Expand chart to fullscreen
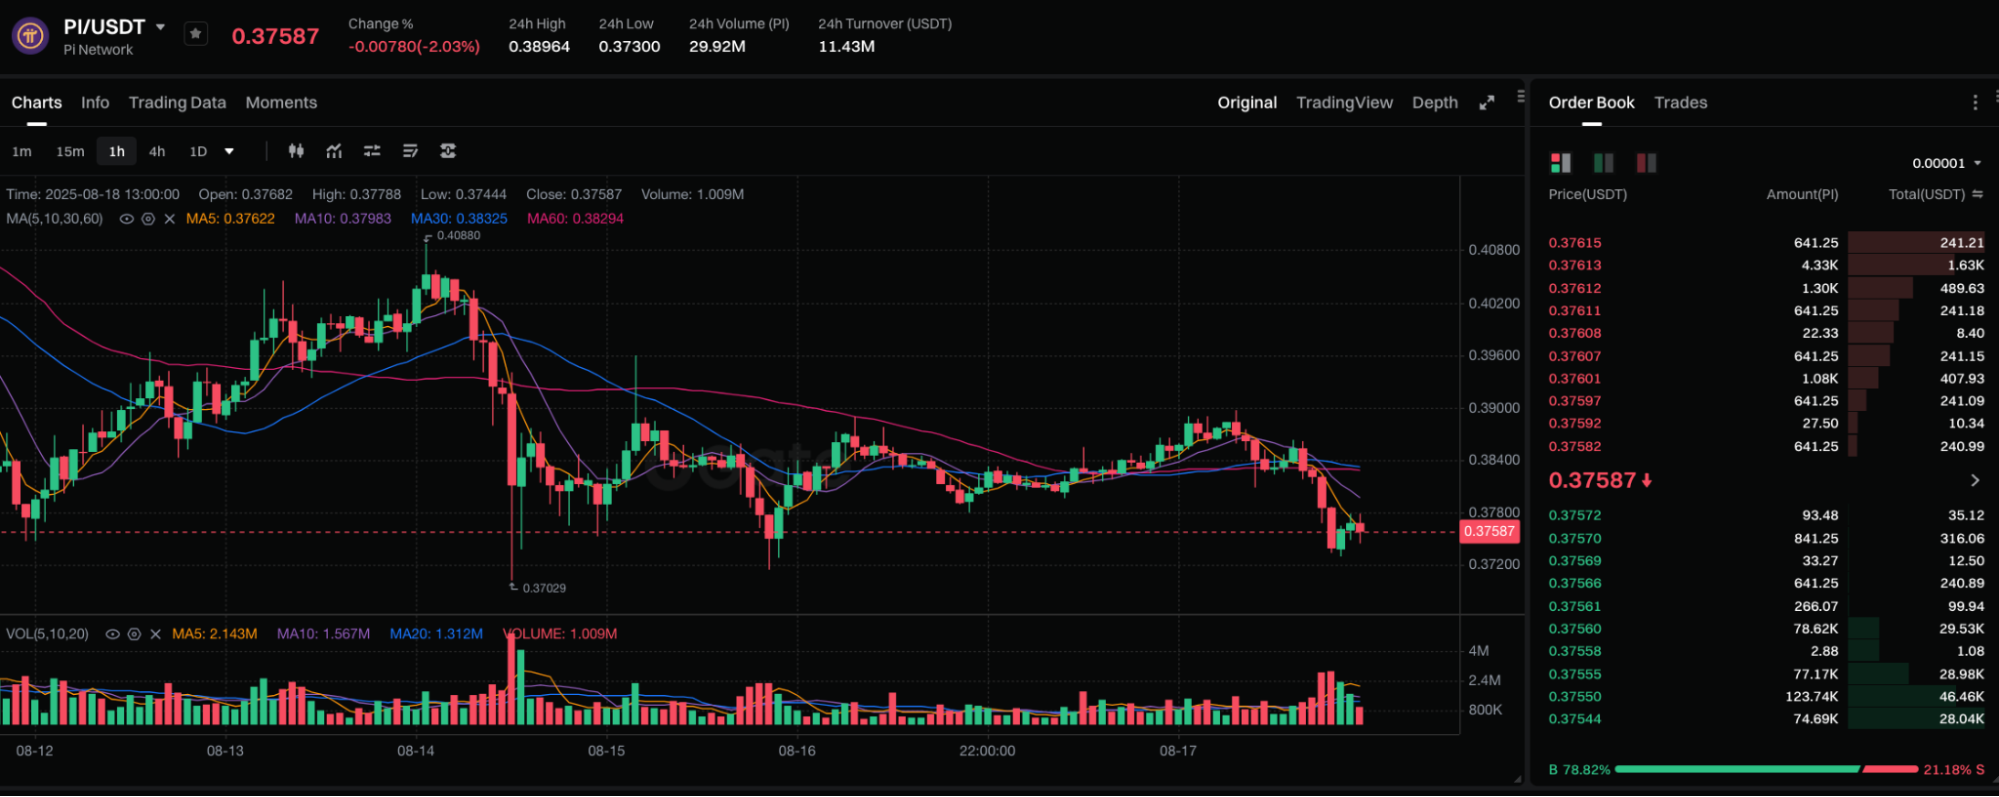1999x797 pixels. click(x=1487, y=103)
